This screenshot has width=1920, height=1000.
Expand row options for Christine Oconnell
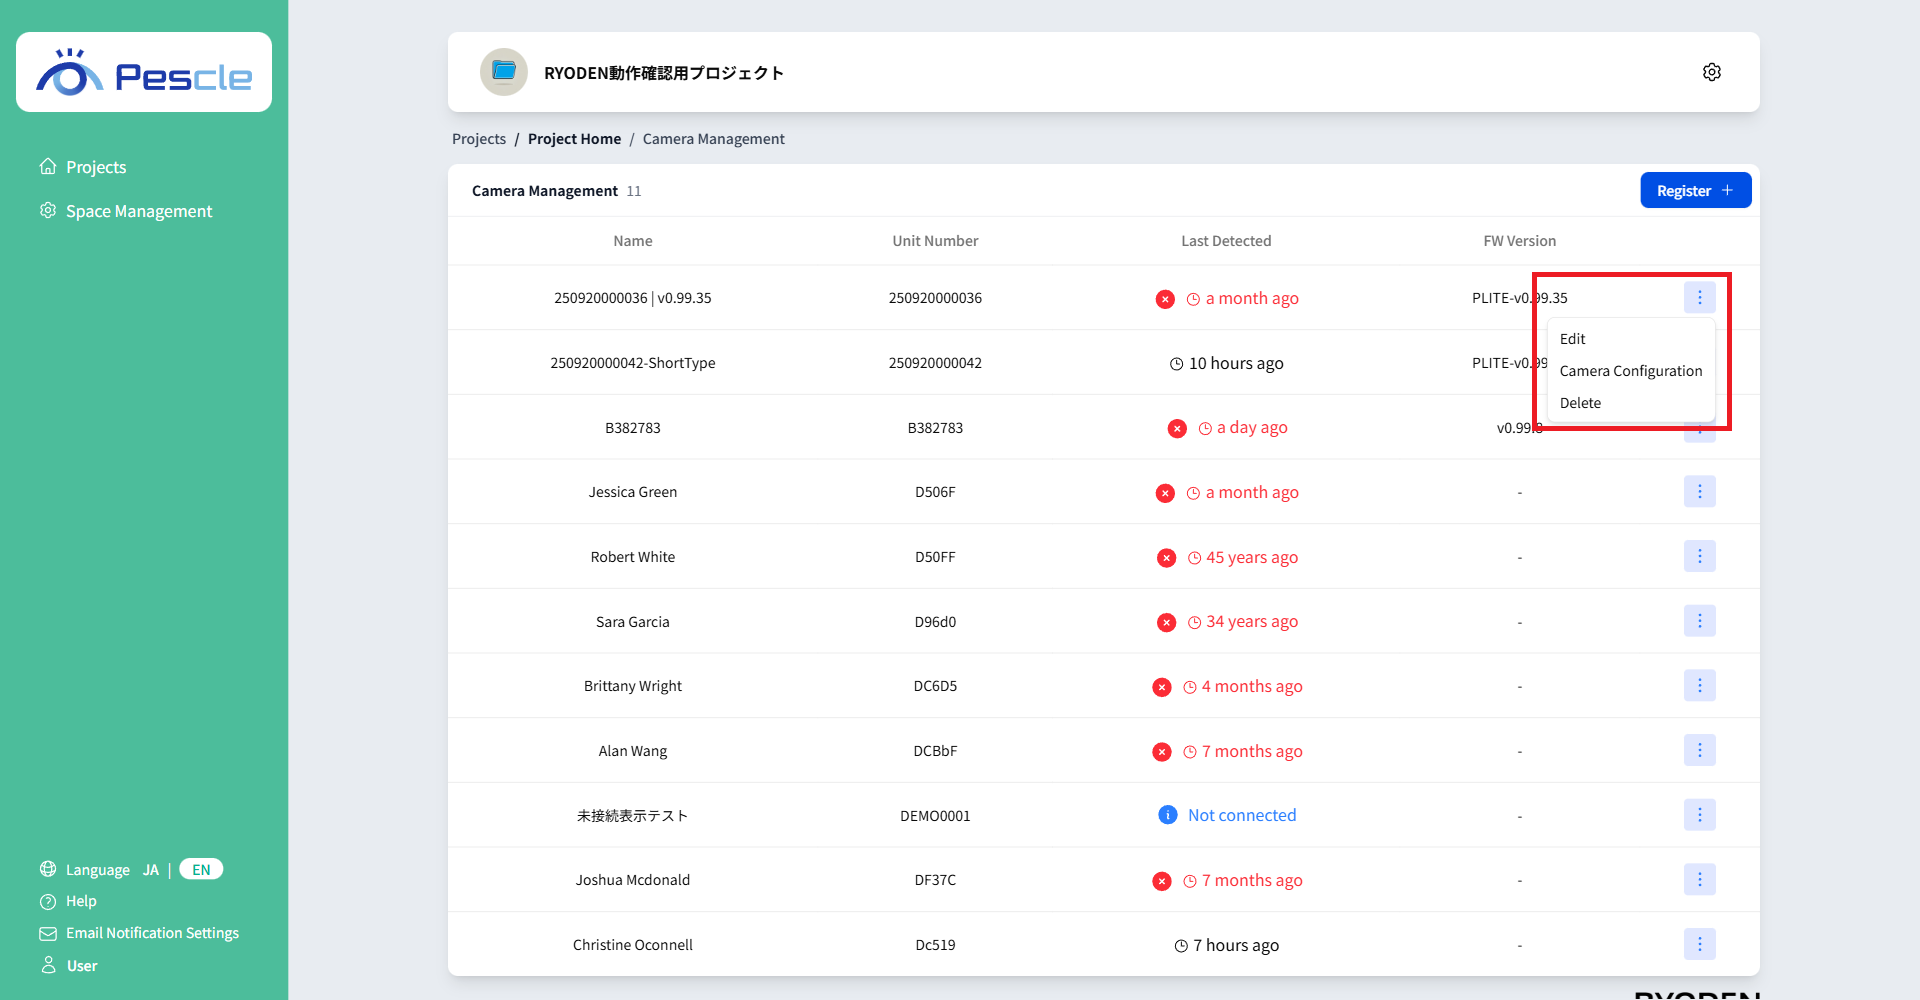(1699, 944)
